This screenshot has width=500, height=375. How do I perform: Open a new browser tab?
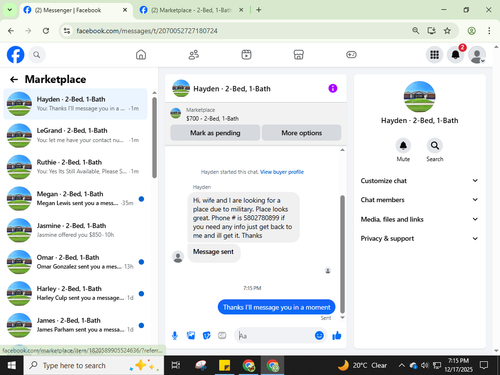[x=259, y=10]
